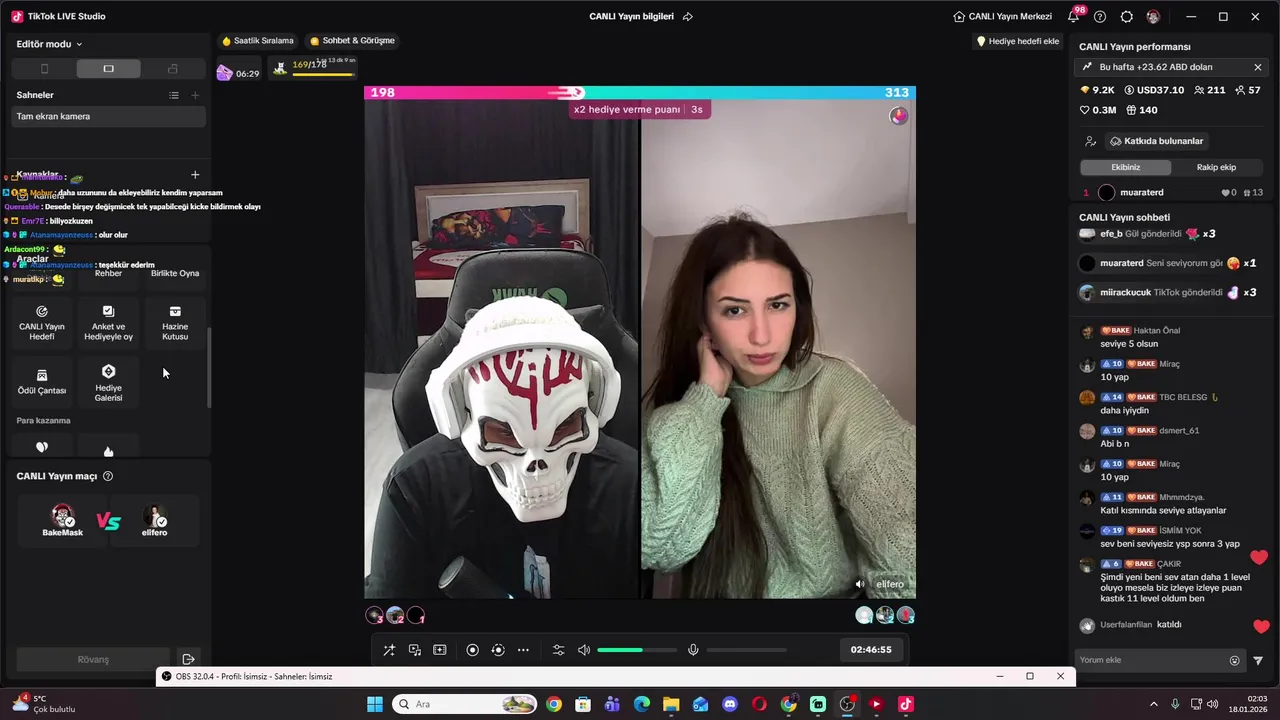Click the Rövanş button

93,659
